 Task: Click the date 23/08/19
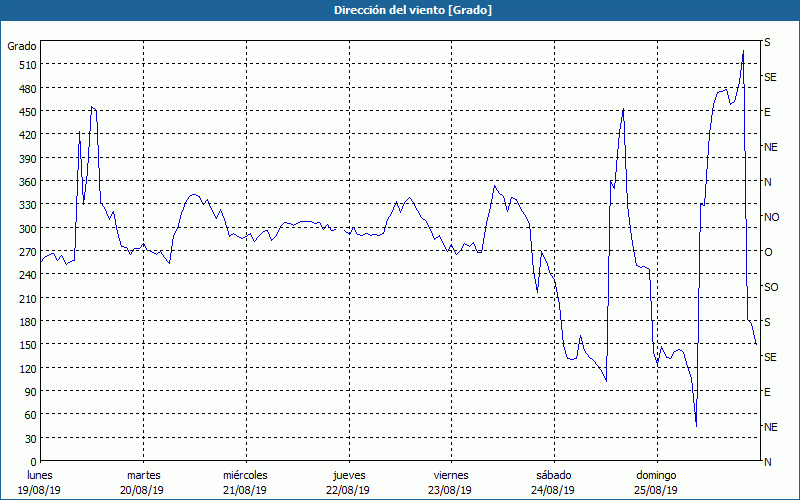click(451, 490)
